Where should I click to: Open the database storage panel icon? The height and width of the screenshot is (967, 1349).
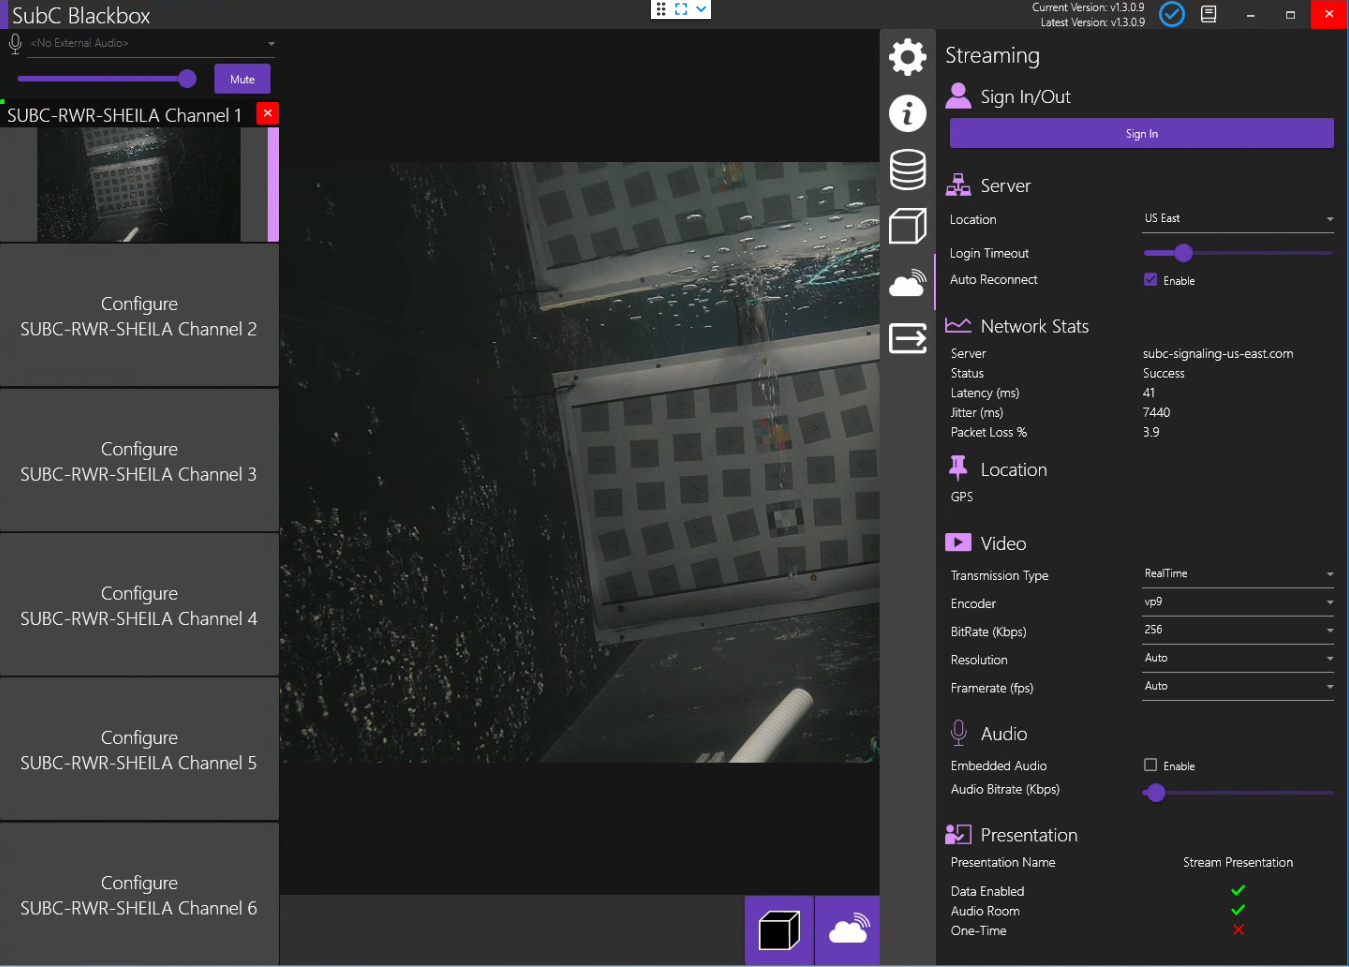[x=907, y=170]
